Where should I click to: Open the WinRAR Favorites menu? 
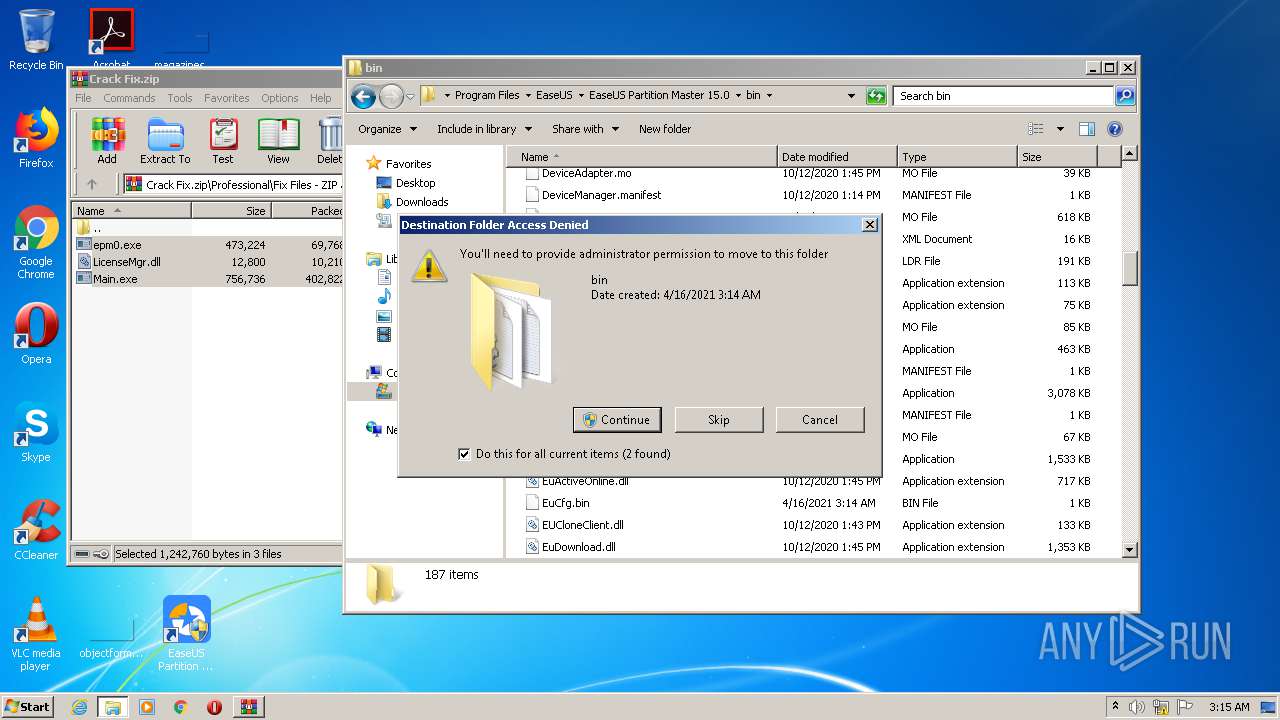tap(227, 98)
